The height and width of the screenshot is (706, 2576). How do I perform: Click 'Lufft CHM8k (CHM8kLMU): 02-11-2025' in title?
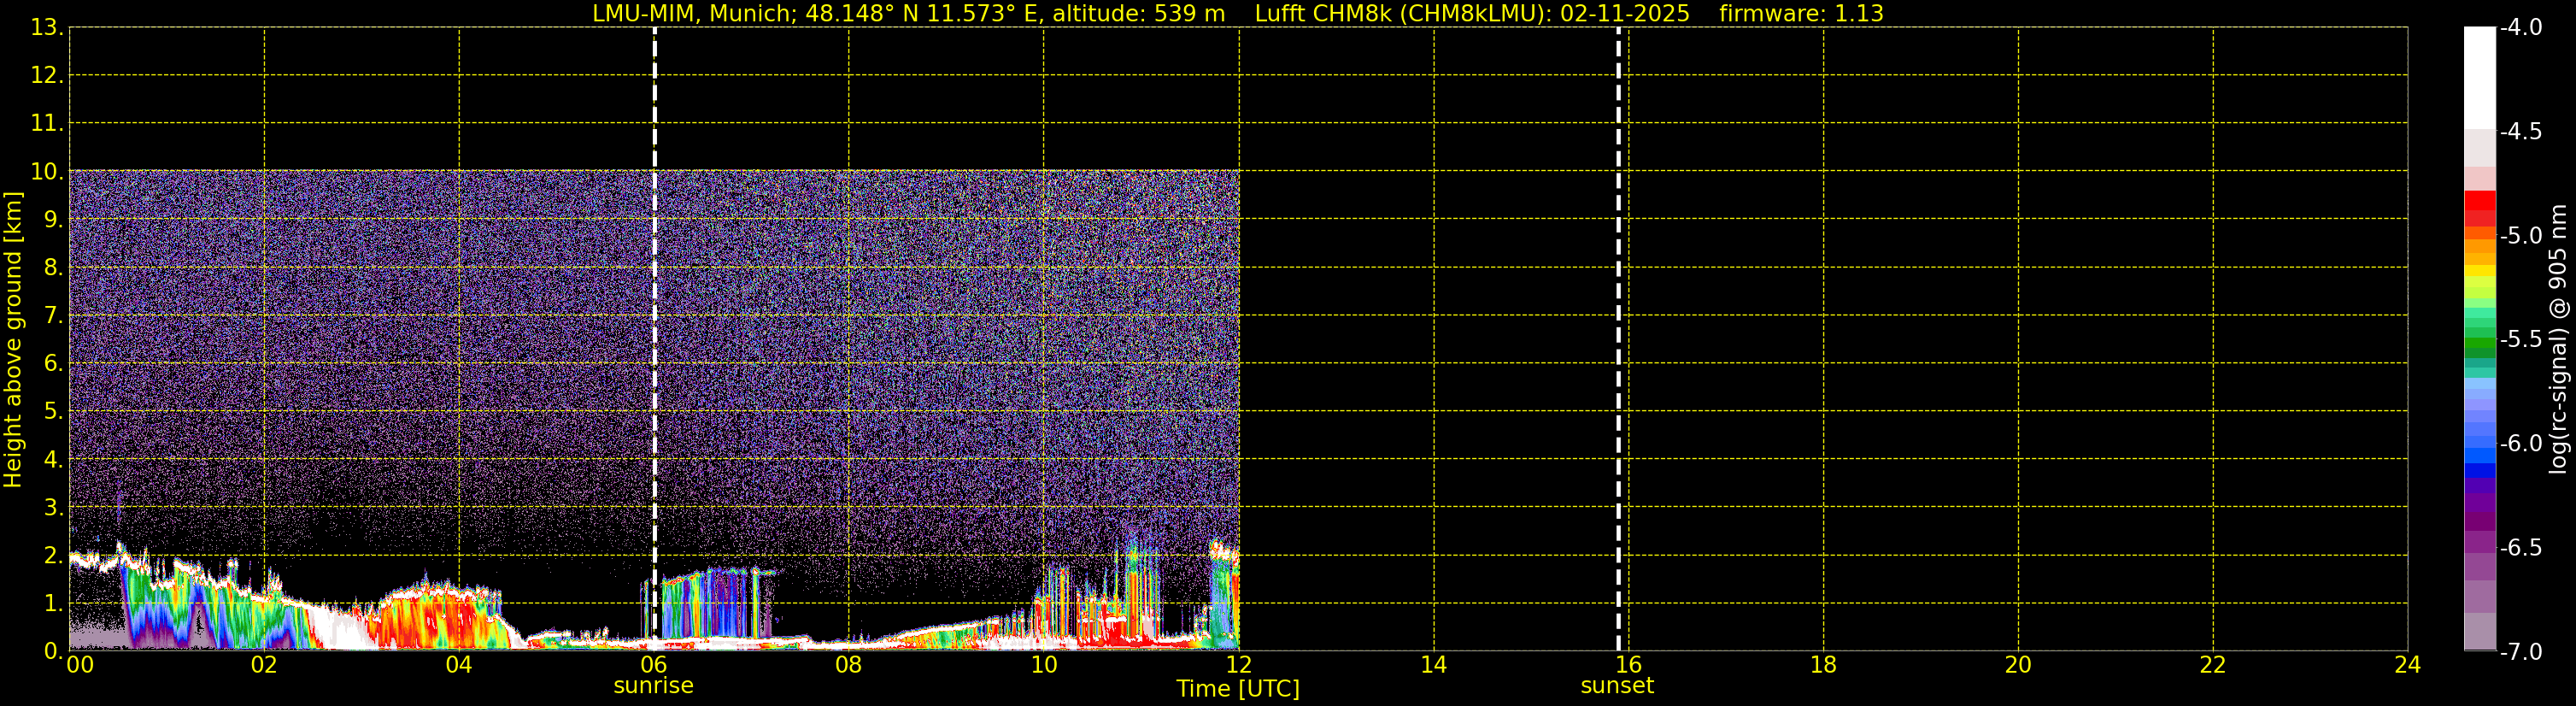pos(1472,13)
